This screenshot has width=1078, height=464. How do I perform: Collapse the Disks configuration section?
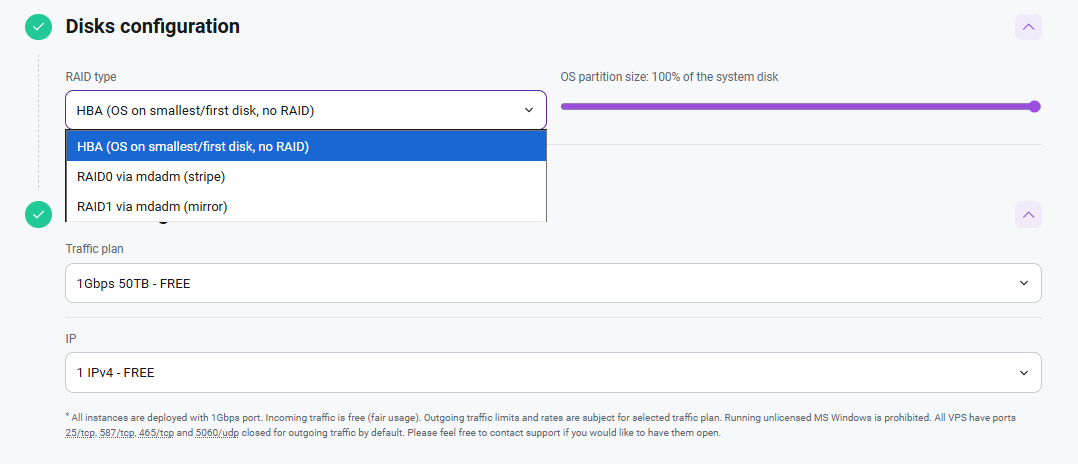click(1028, 27)
